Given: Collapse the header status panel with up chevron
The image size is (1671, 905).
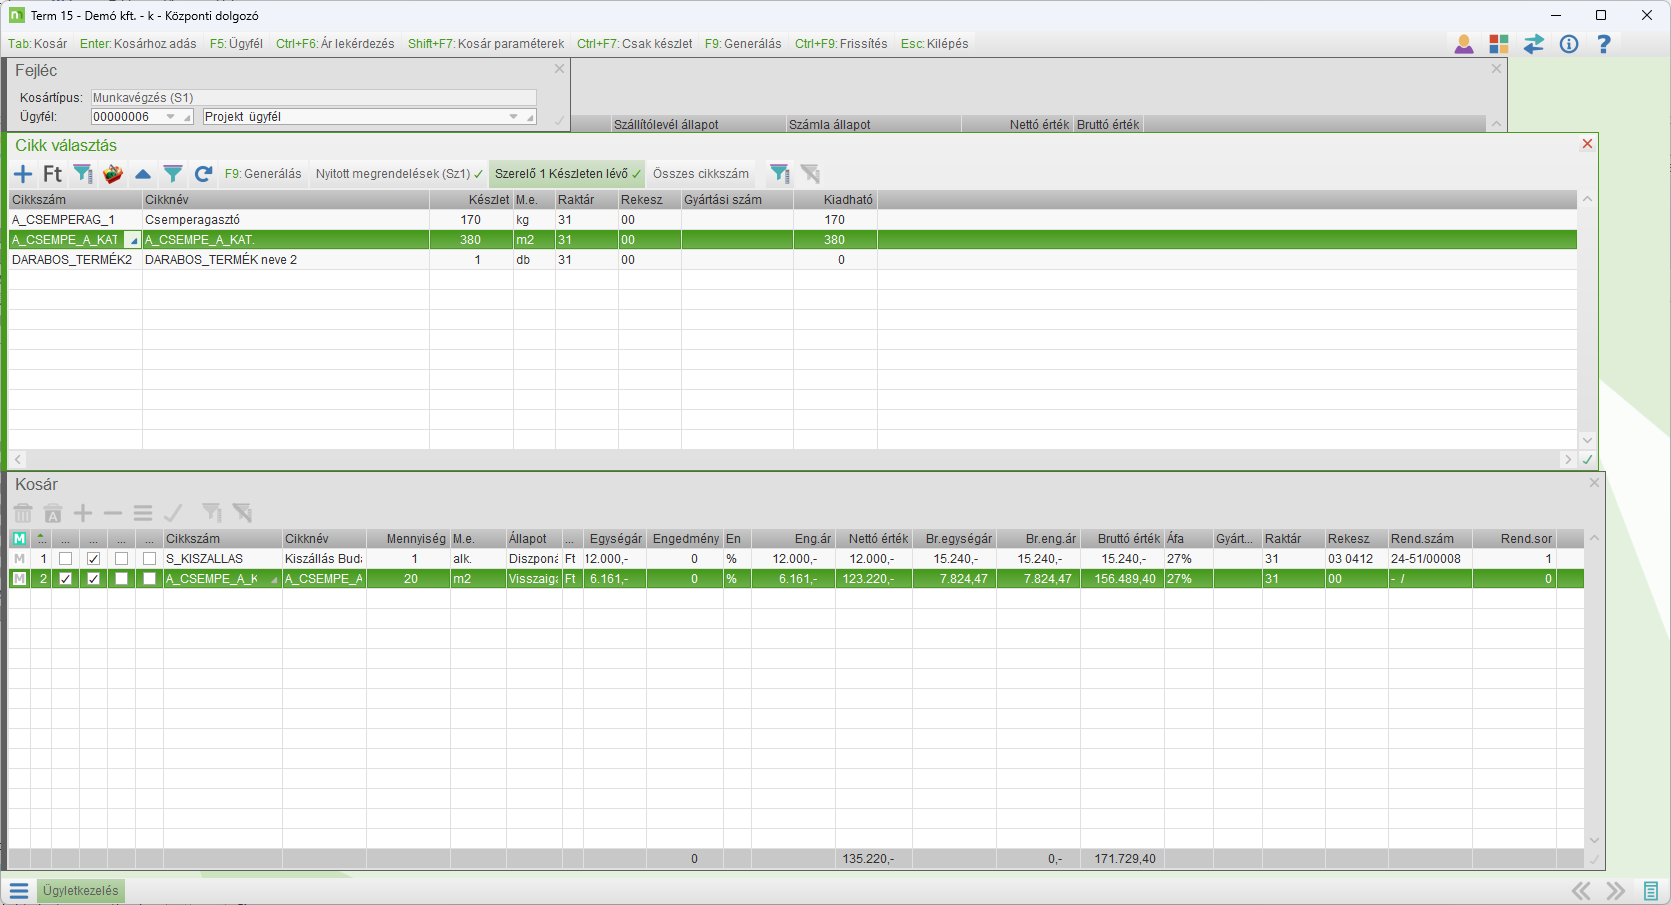Looking at the screenshot, I should coord(1496,124).
